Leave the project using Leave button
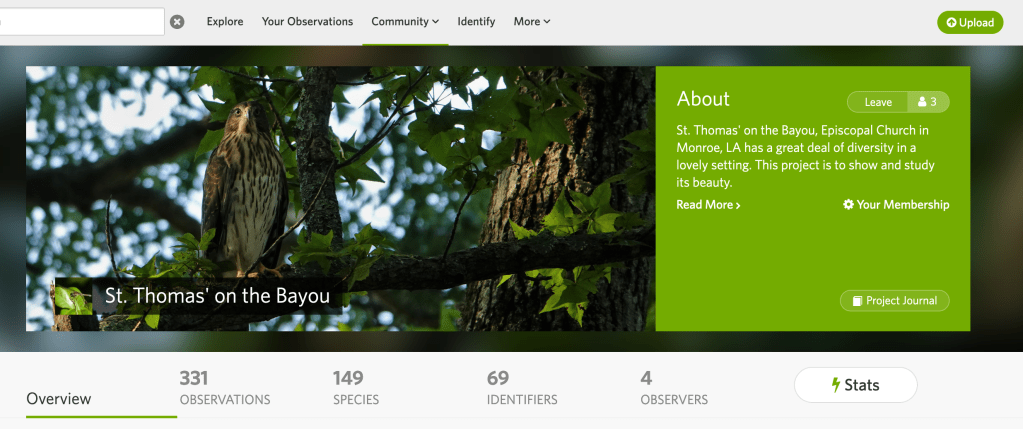 tap(878, 102)
